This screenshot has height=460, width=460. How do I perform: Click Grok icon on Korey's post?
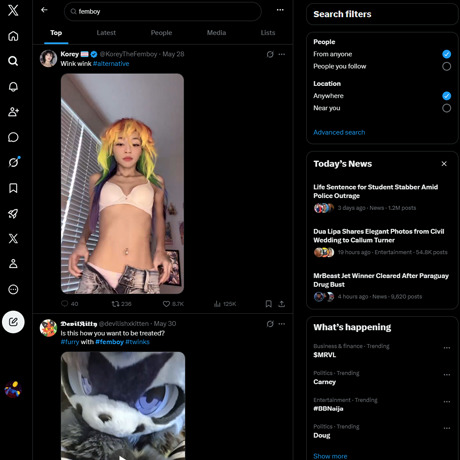click(x=270, y=54)
